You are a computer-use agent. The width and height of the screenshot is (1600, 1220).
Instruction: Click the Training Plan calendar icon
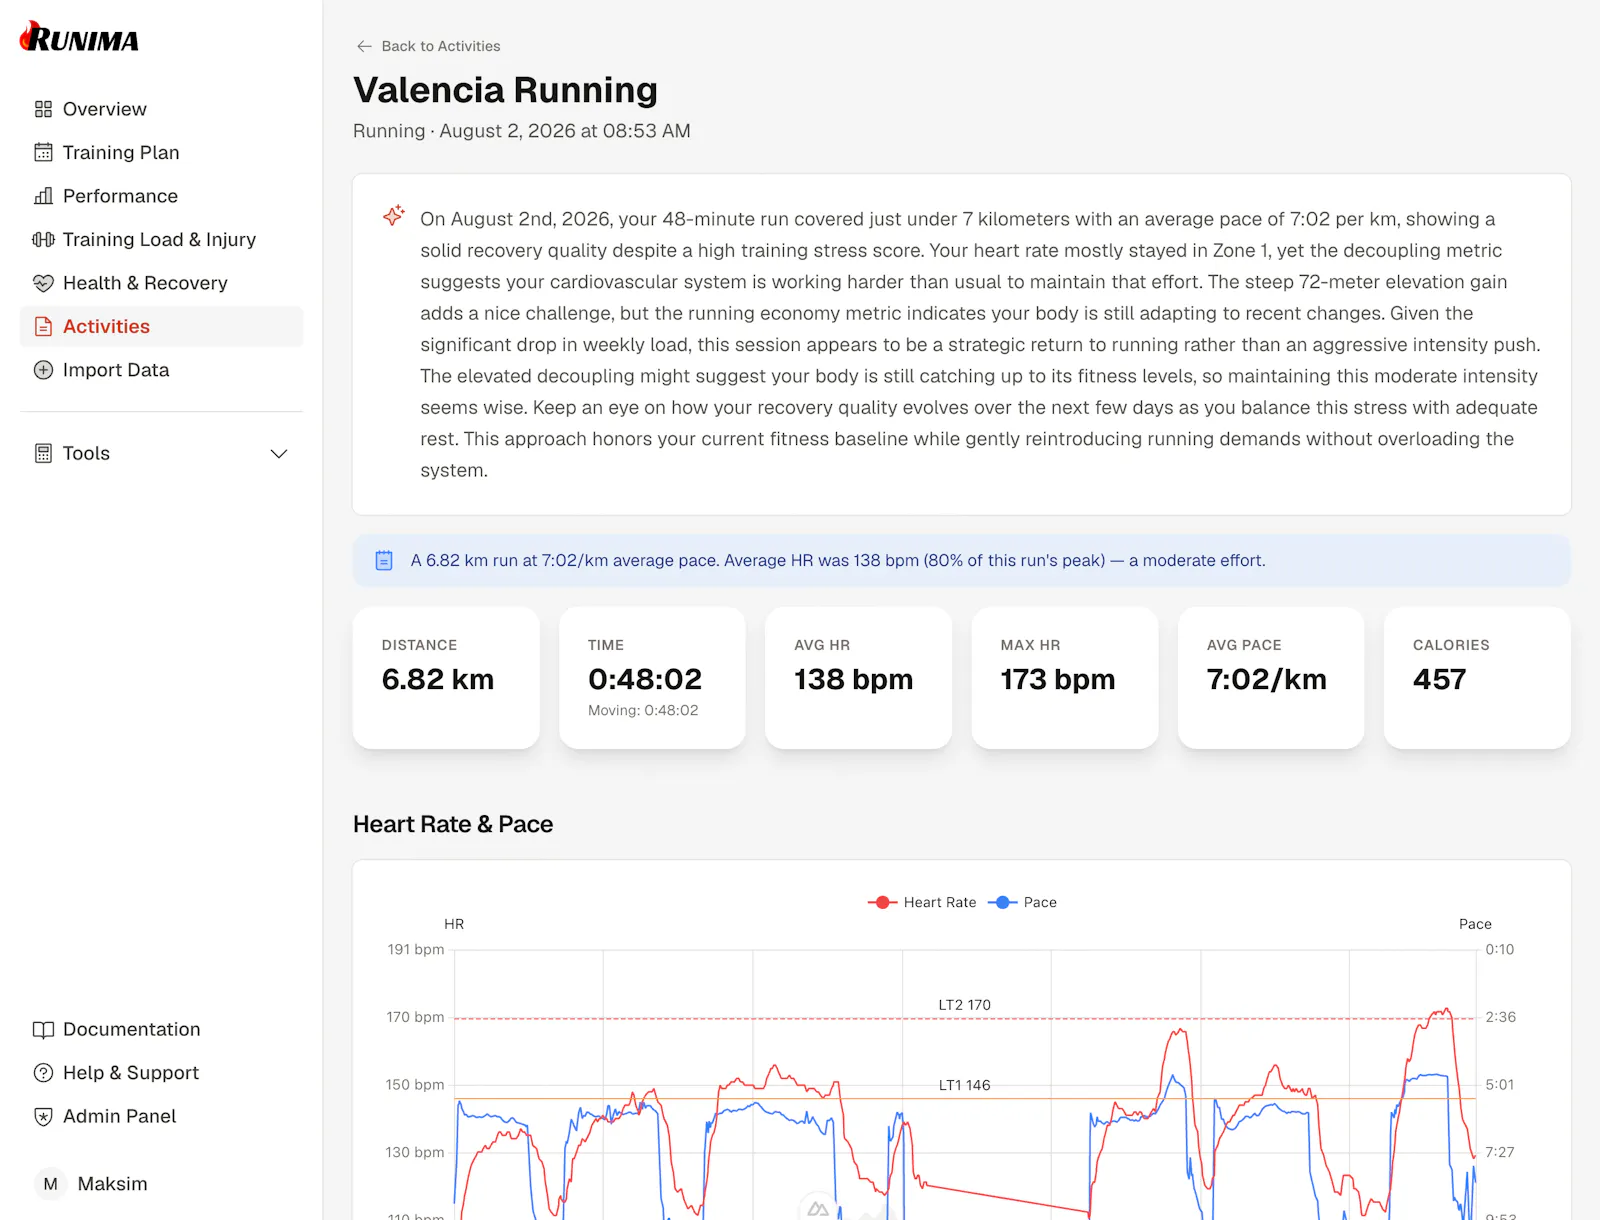43,152
